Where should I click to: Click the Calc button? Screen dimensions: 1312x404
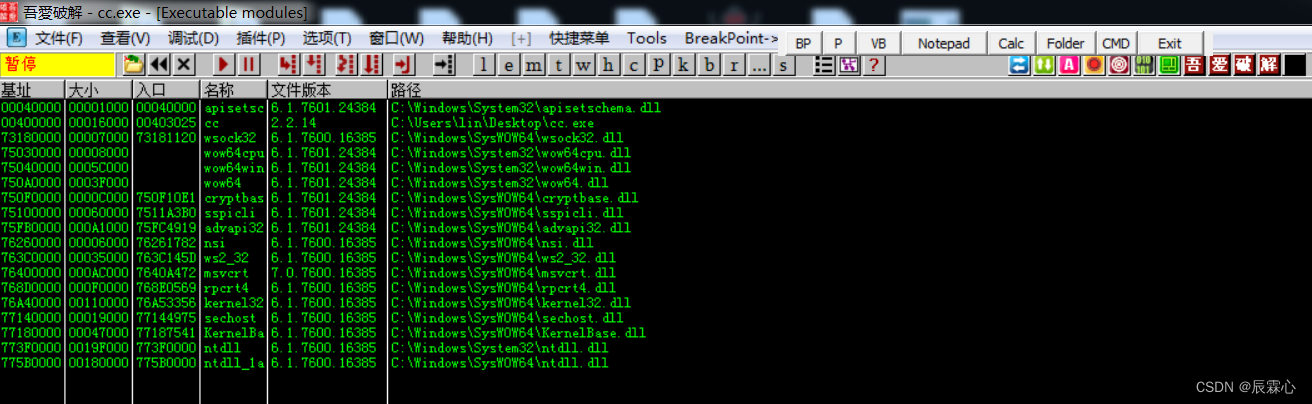point(1011,43)
